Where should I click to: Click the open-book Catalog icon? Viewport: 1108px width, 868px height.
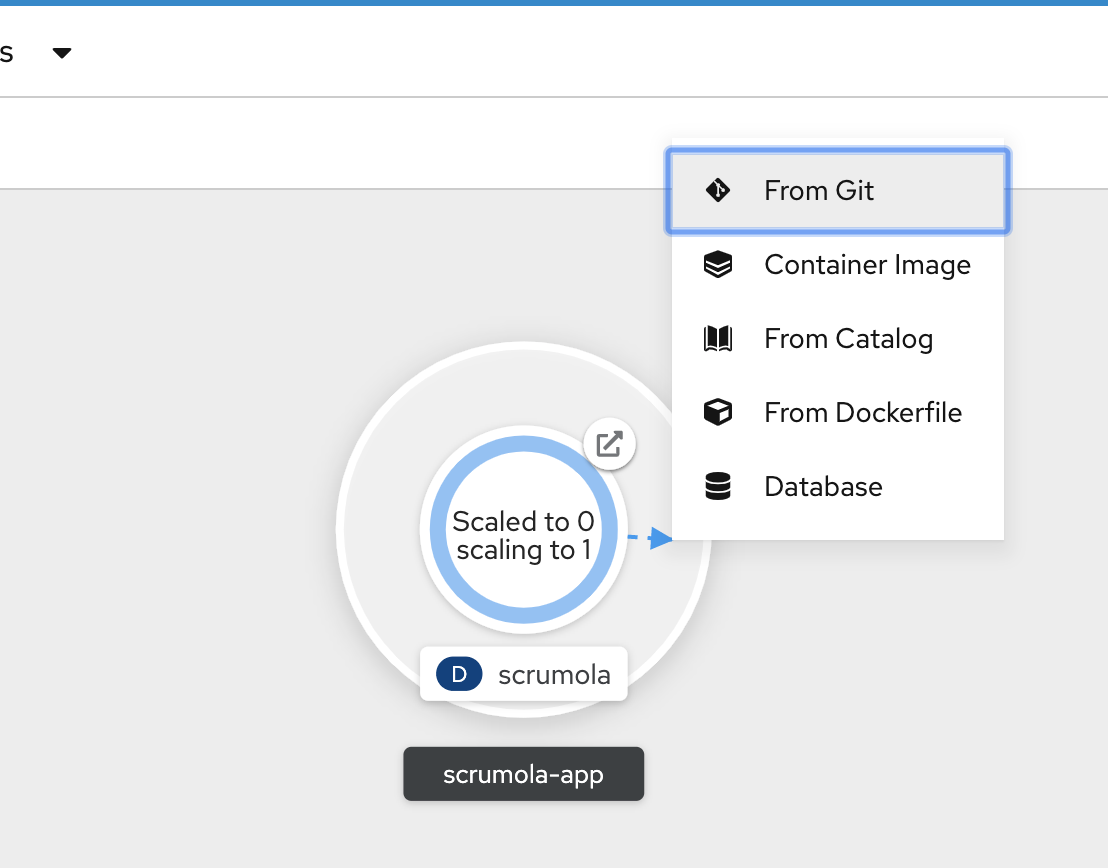pyautogui.click(x=718, y=339)
